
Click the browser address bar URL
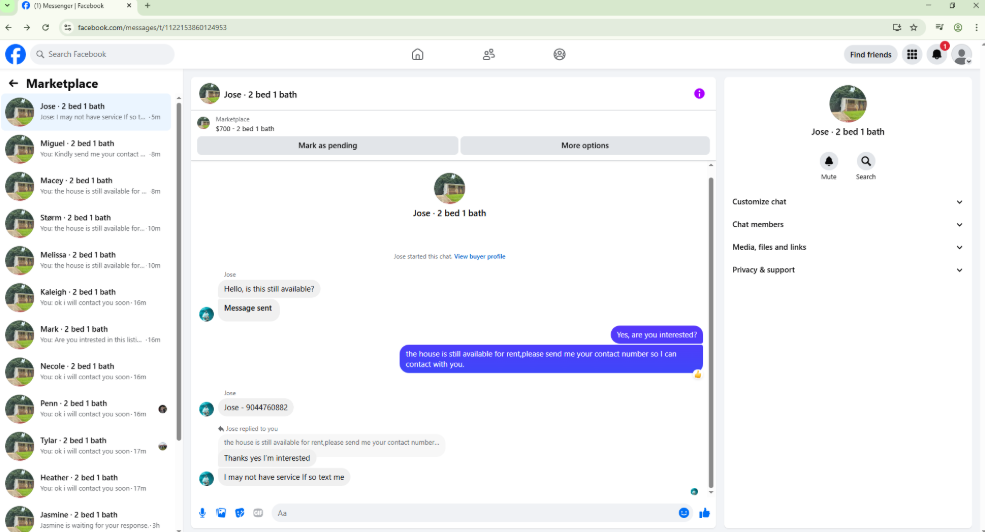(x=152, y=28)
